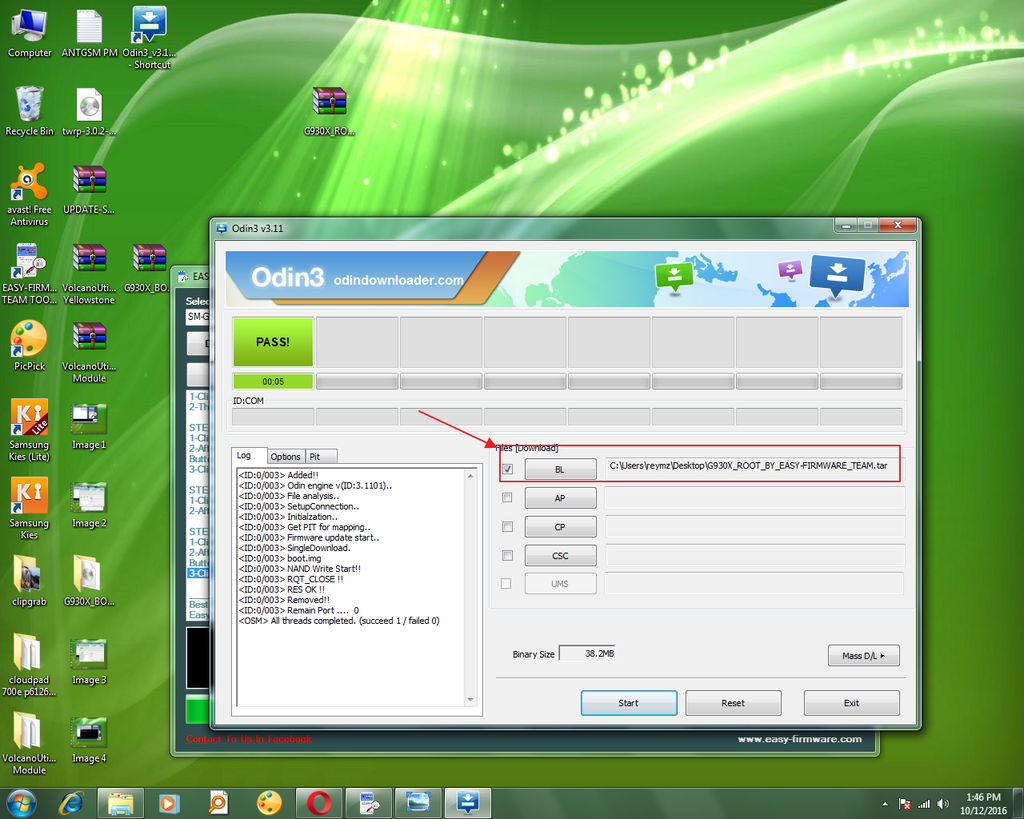
Task: Switch to the Options tab
Action: click(x=285, y=456)
